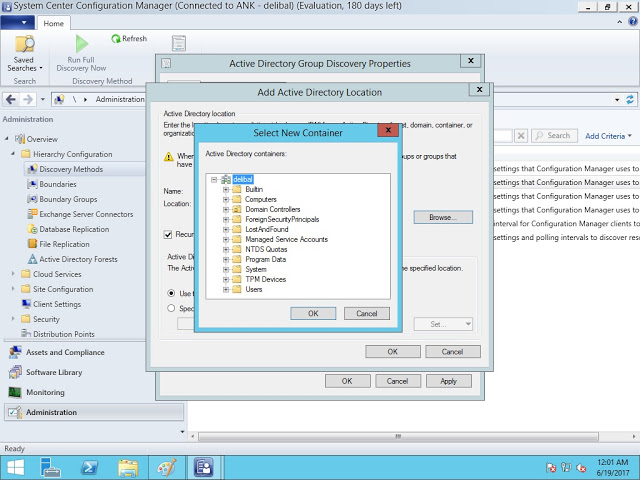The image size is (640, 480).
Task: Expand the Domain Controllers container
Action: point(226,209)
